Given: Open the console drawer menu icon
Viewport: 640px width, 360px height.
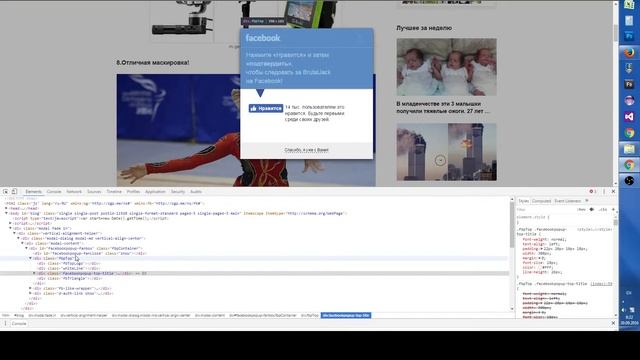Looking at the screenshot, I should [x=5, y=323].
